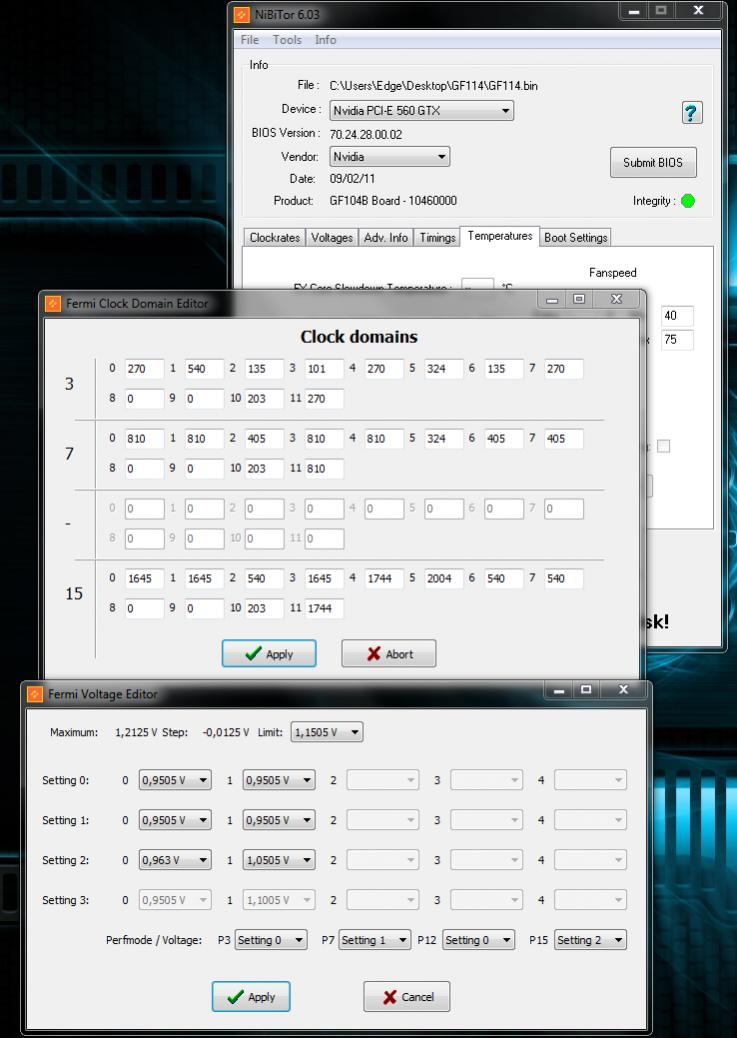This screenshot has width=737, height=1038.
Task: Switch to the Adv. Info tab
Action: pos(386,238)
